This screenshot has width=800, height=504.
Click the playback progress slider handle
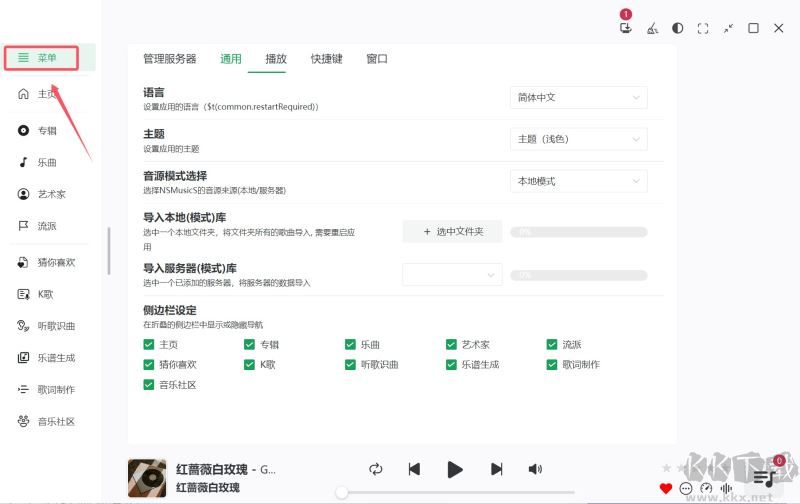point(342,492)
